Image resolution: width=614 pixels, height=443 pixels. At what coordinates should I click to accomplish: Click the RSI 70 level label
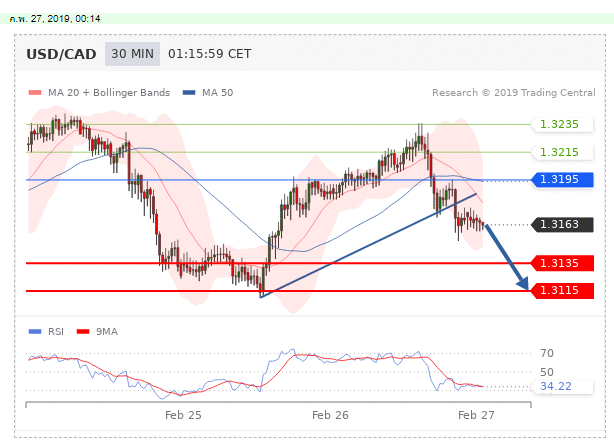(x=547, y=353)
